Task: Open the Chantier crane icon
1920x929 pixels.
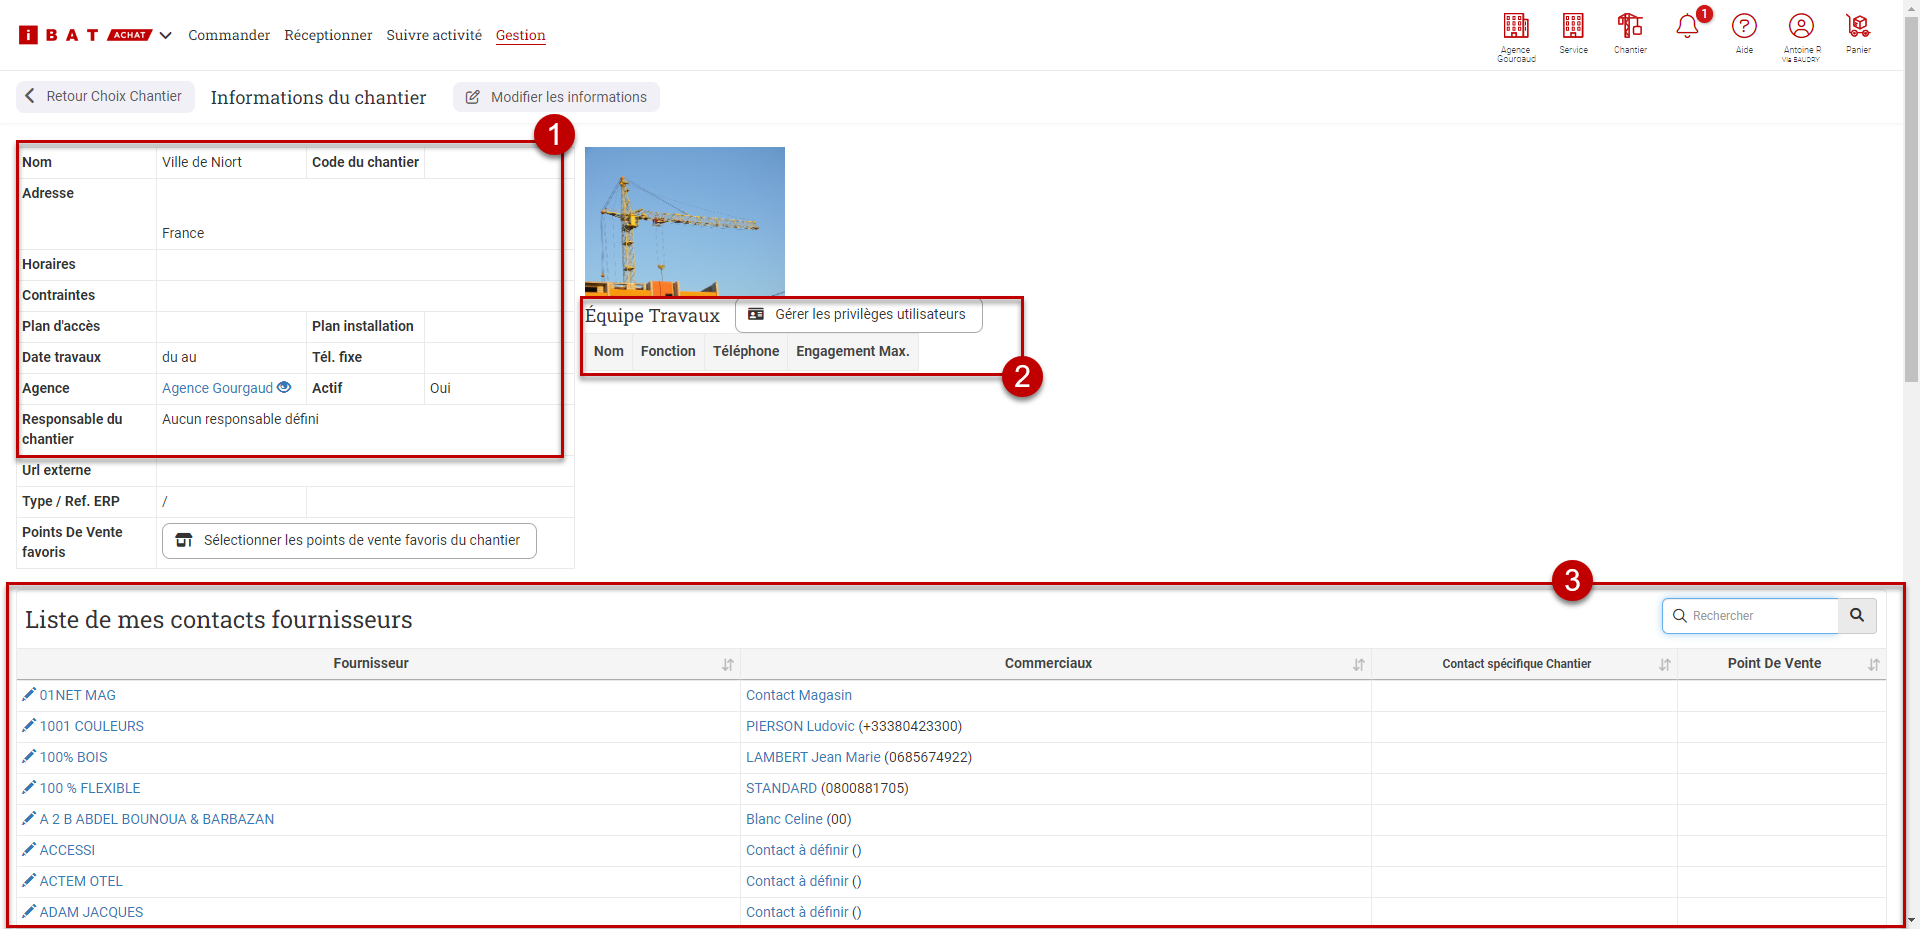Action: tap(1630, 27)
